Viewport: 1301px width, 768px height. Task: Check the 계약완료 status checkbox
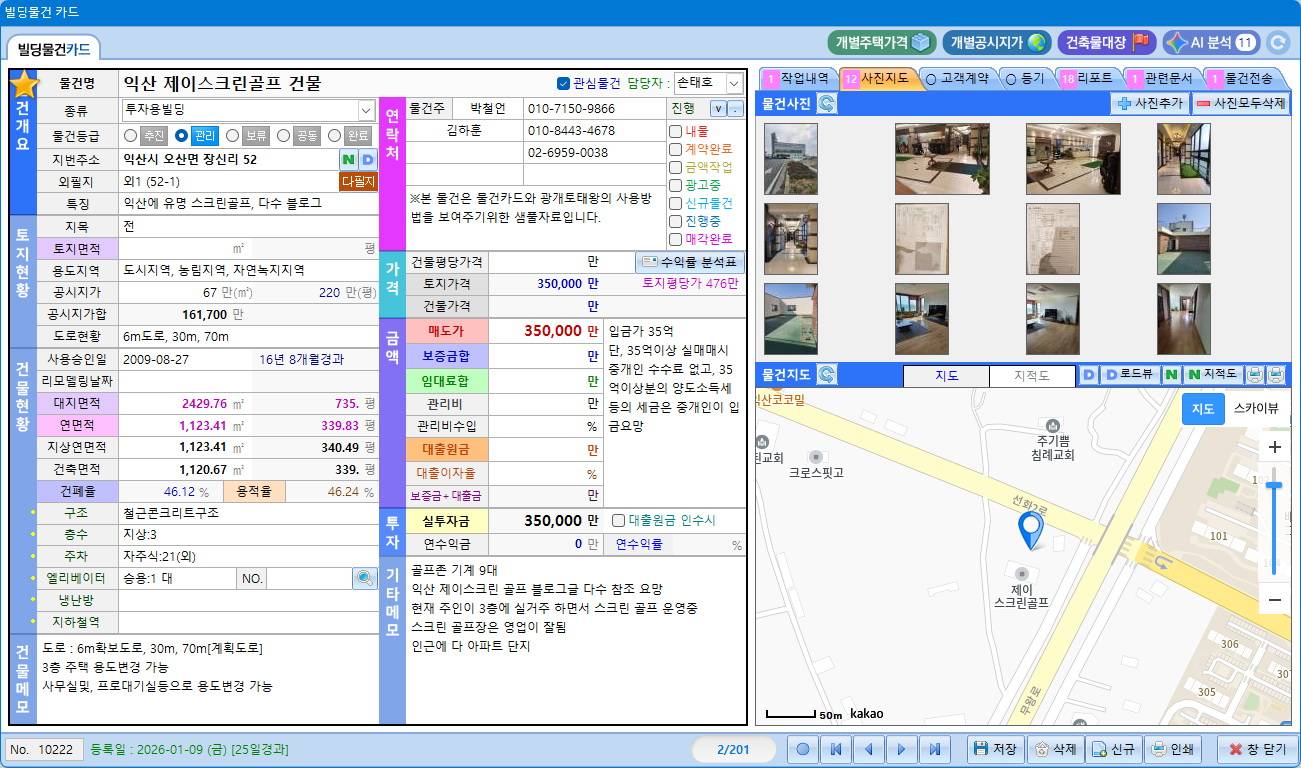[676, 149]
